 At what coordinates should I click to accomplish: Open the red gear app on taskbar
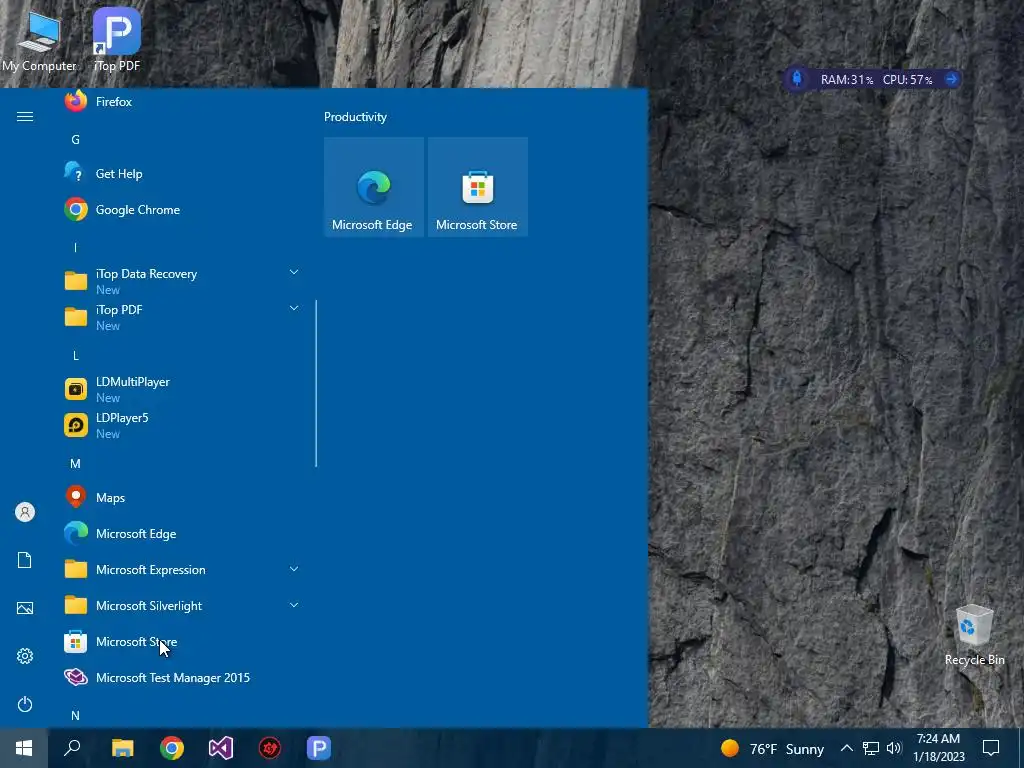[x=270, y=748]
